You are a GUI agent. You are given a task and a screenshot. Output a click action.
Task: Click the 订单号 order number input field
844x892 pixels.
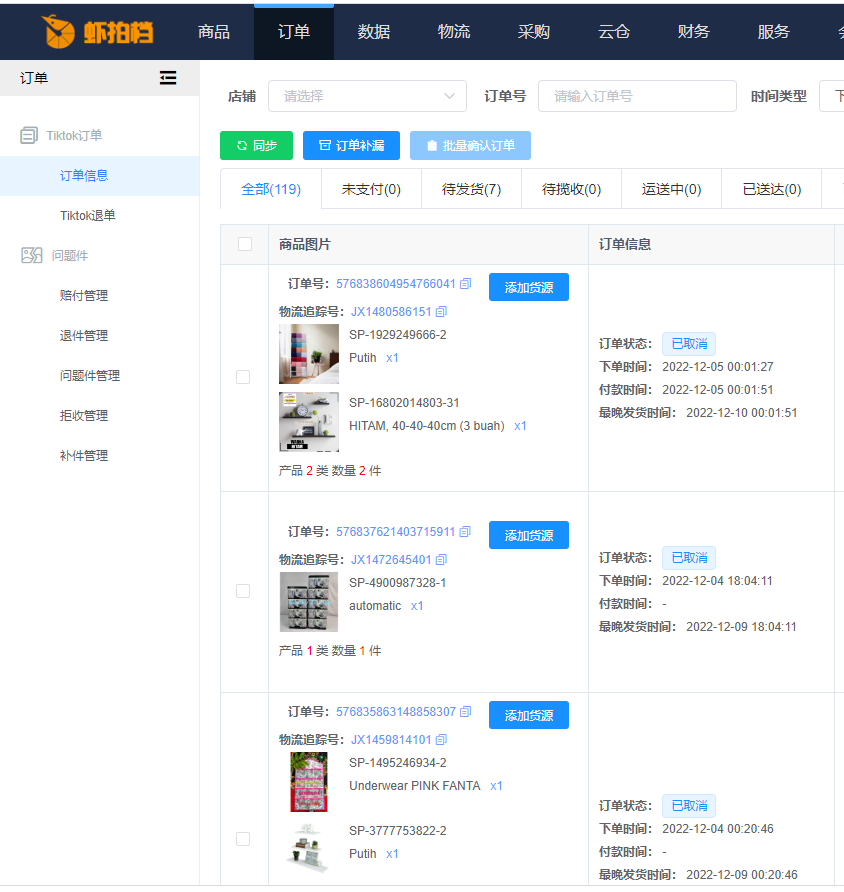637,96
